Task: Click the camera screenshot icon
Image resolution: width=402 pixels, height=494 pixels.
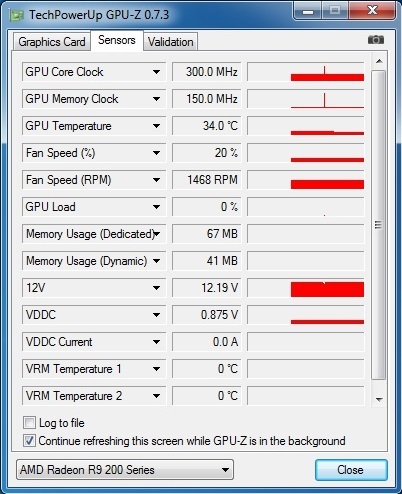Action: tap(376, 40)
